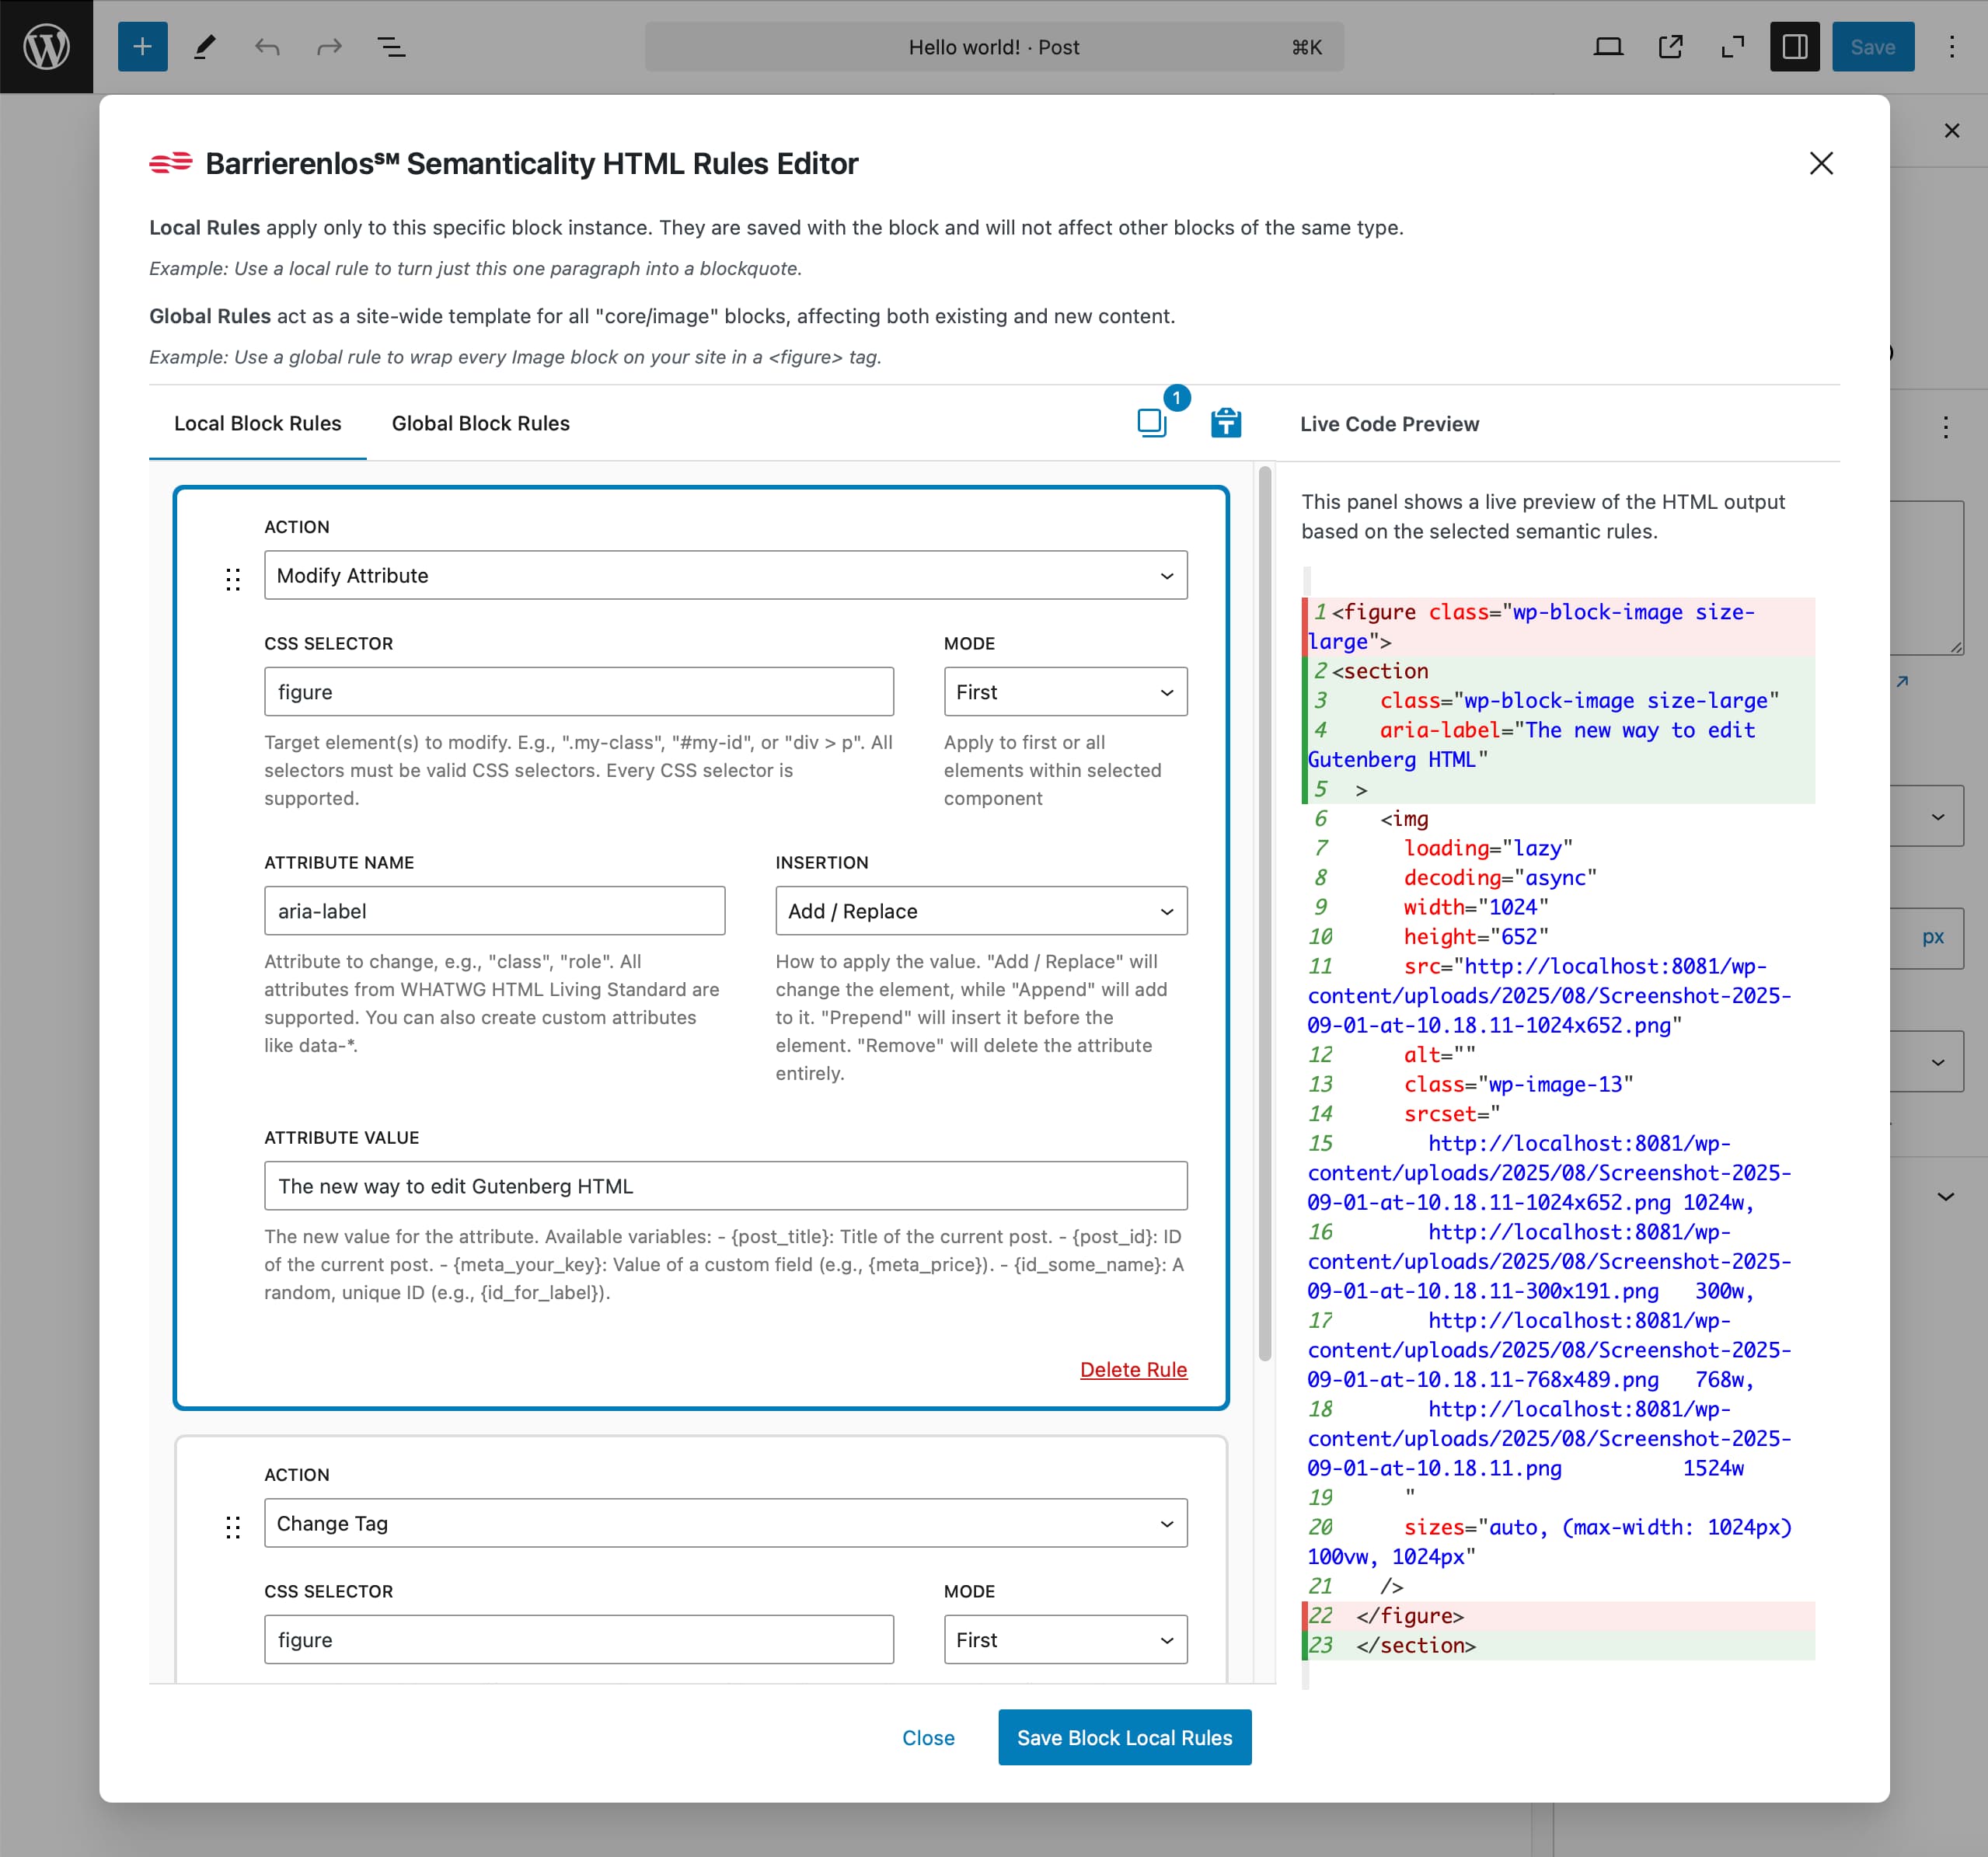Switch to the Global Block Rules tab
Image resolution: width=1988 pixels, height=1857 pixels.
[481, 423]
